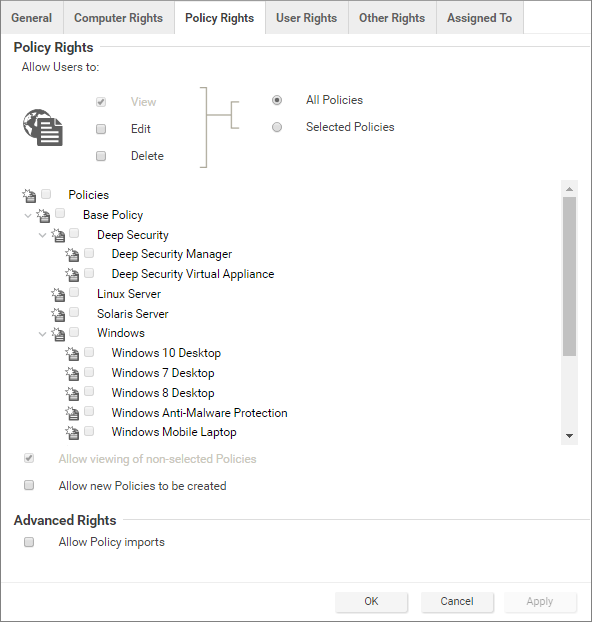Viewport: 592px width, 622px height.
Task: Open the Assigned To tab
Action: [x=480, y=18]
